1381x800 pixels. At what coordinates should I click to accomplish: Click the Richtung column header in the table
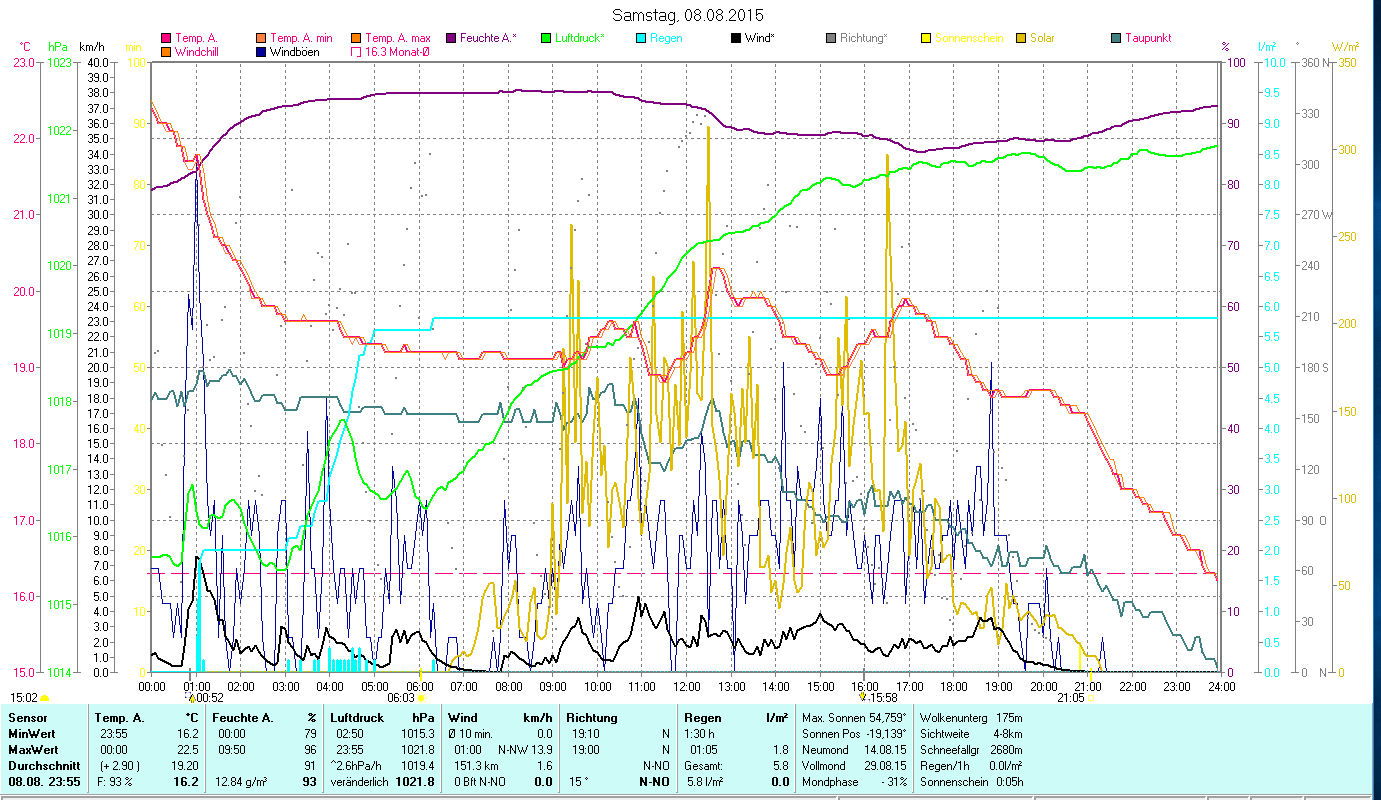click(592, 717)
